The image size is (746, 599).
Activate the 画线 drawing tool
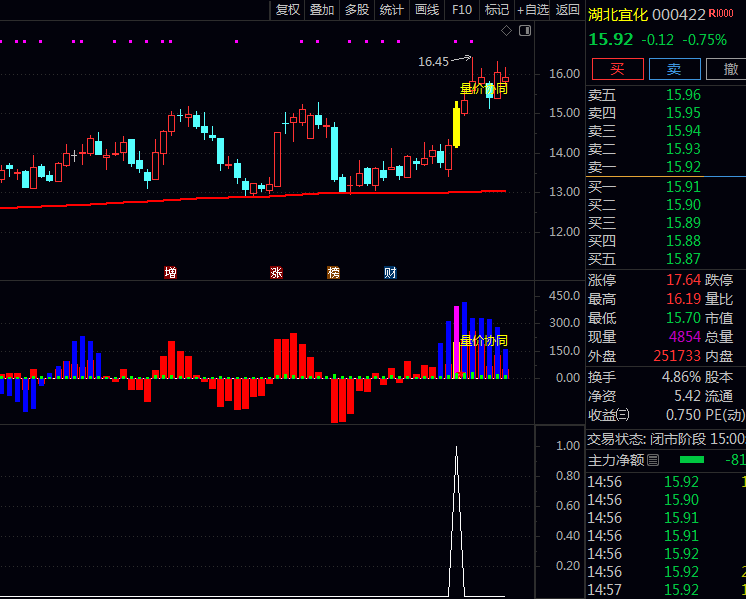click(x=427, y=10)
